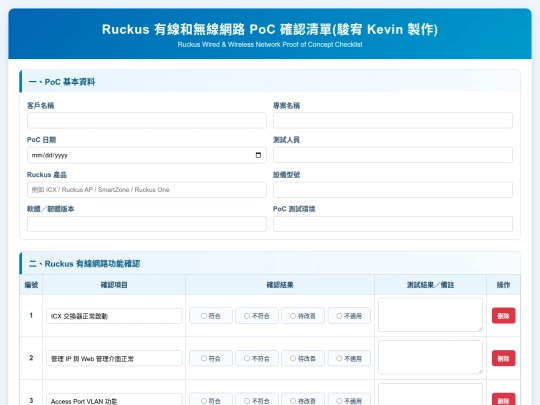Click the 設備型號 input field
The width and height of the screenshot is (540, 405).
pyautogui.click(x=393, y=190)
